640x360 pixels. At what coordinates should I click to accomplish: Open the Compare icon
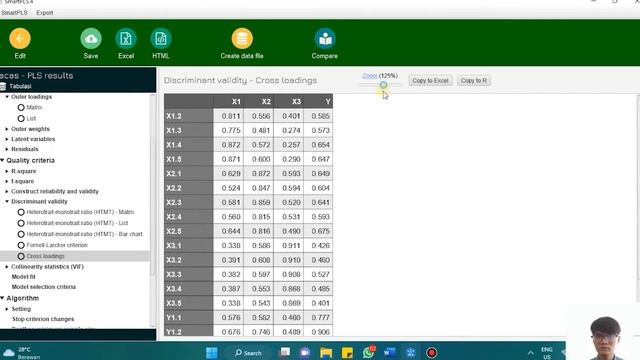coord(325,38)
